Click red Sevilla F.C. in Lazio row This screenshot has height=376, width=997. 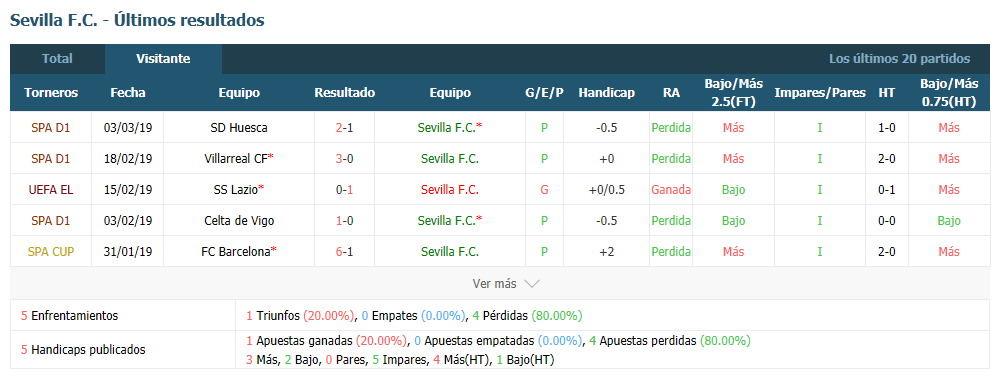(450, 190)
